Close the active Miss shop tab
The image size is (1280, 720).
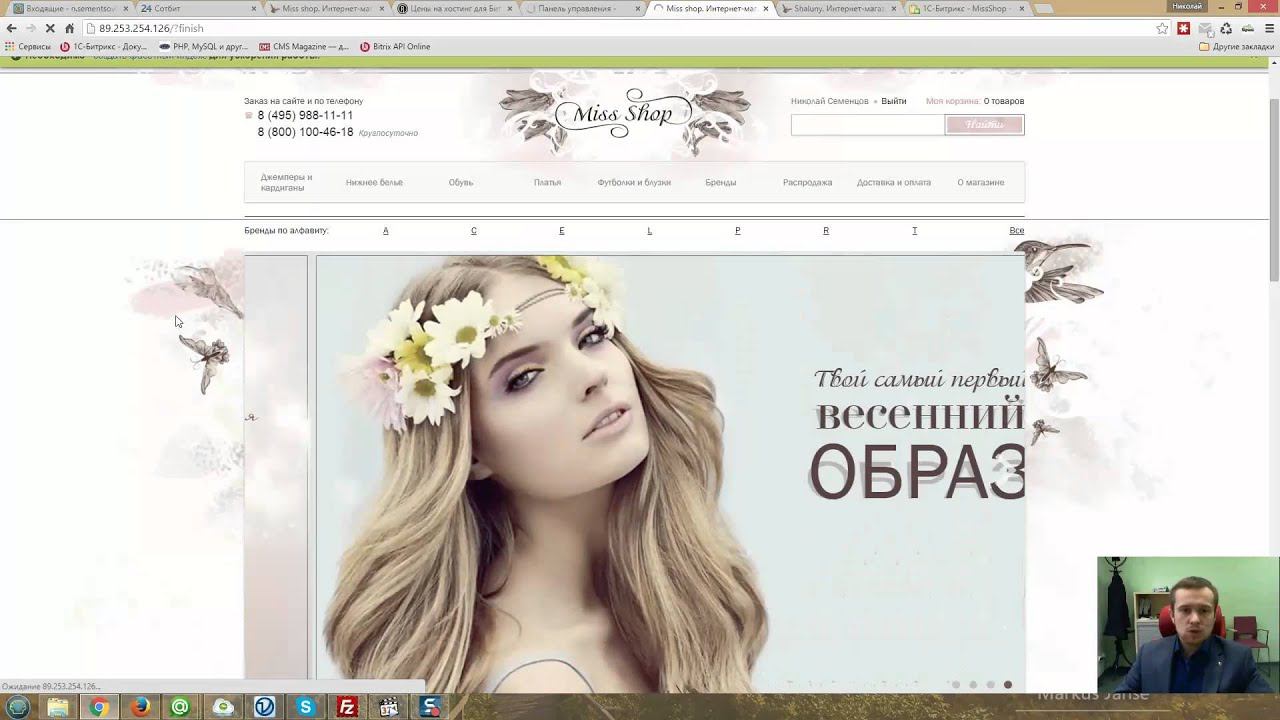(x=766, y=8)
